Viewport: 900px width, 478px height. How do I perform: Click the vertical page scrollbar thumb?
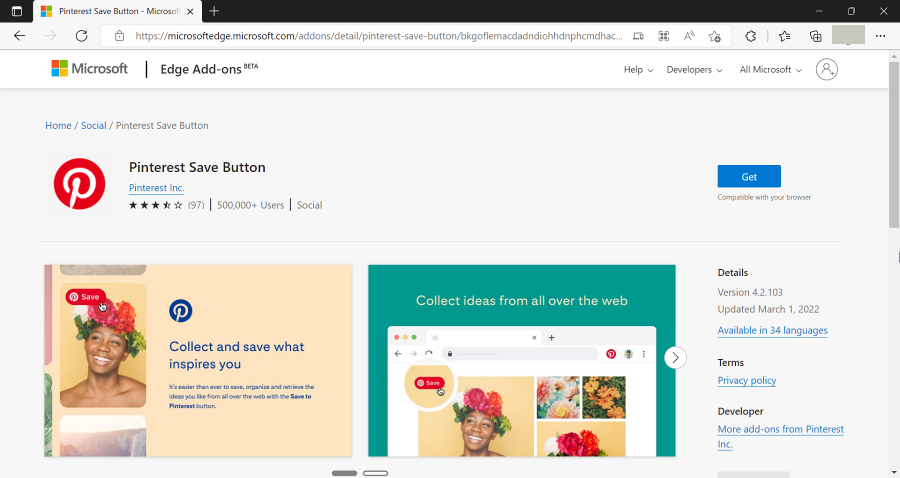pos(894,143)
